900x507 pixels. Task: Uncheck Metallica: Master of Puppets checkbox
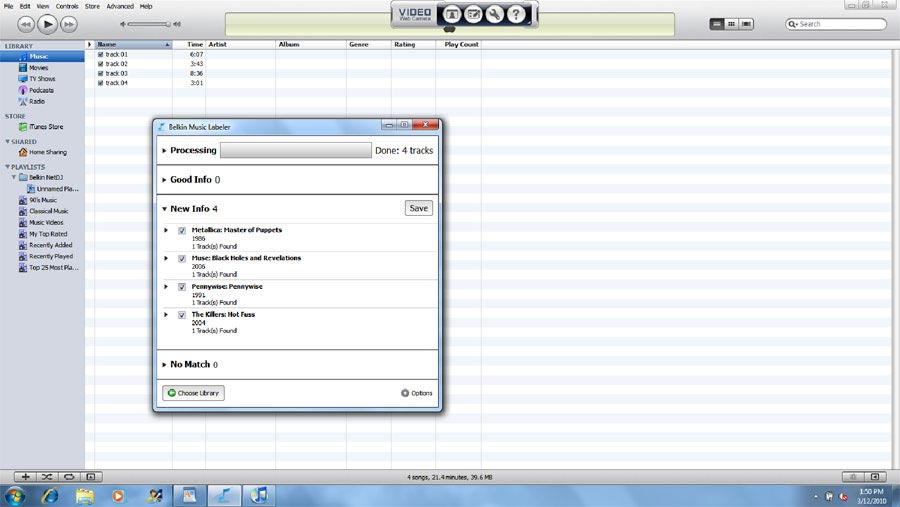coord(182,230)
